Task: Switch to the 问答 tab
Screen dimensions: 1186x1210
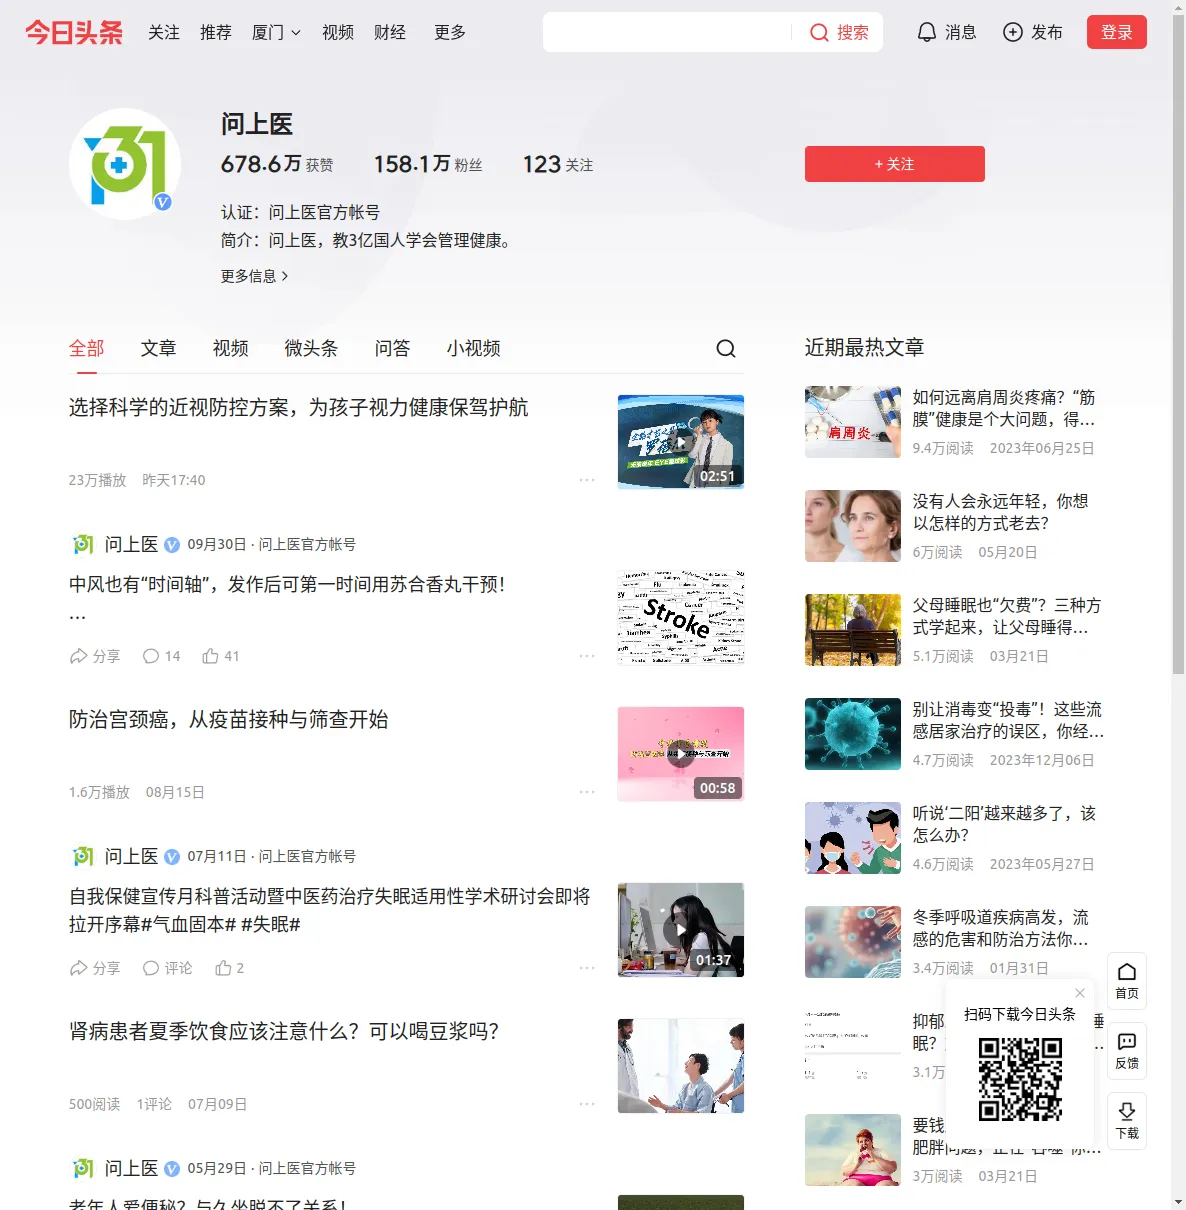Action: pos(393,348)
